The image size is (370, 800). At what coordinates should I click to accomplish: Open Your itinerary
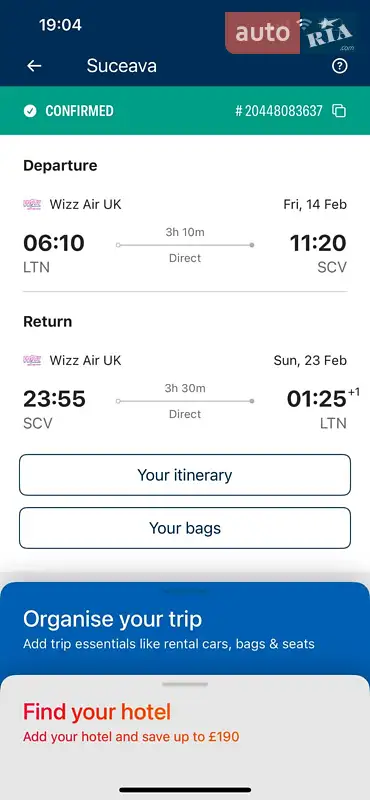point(185,475)
